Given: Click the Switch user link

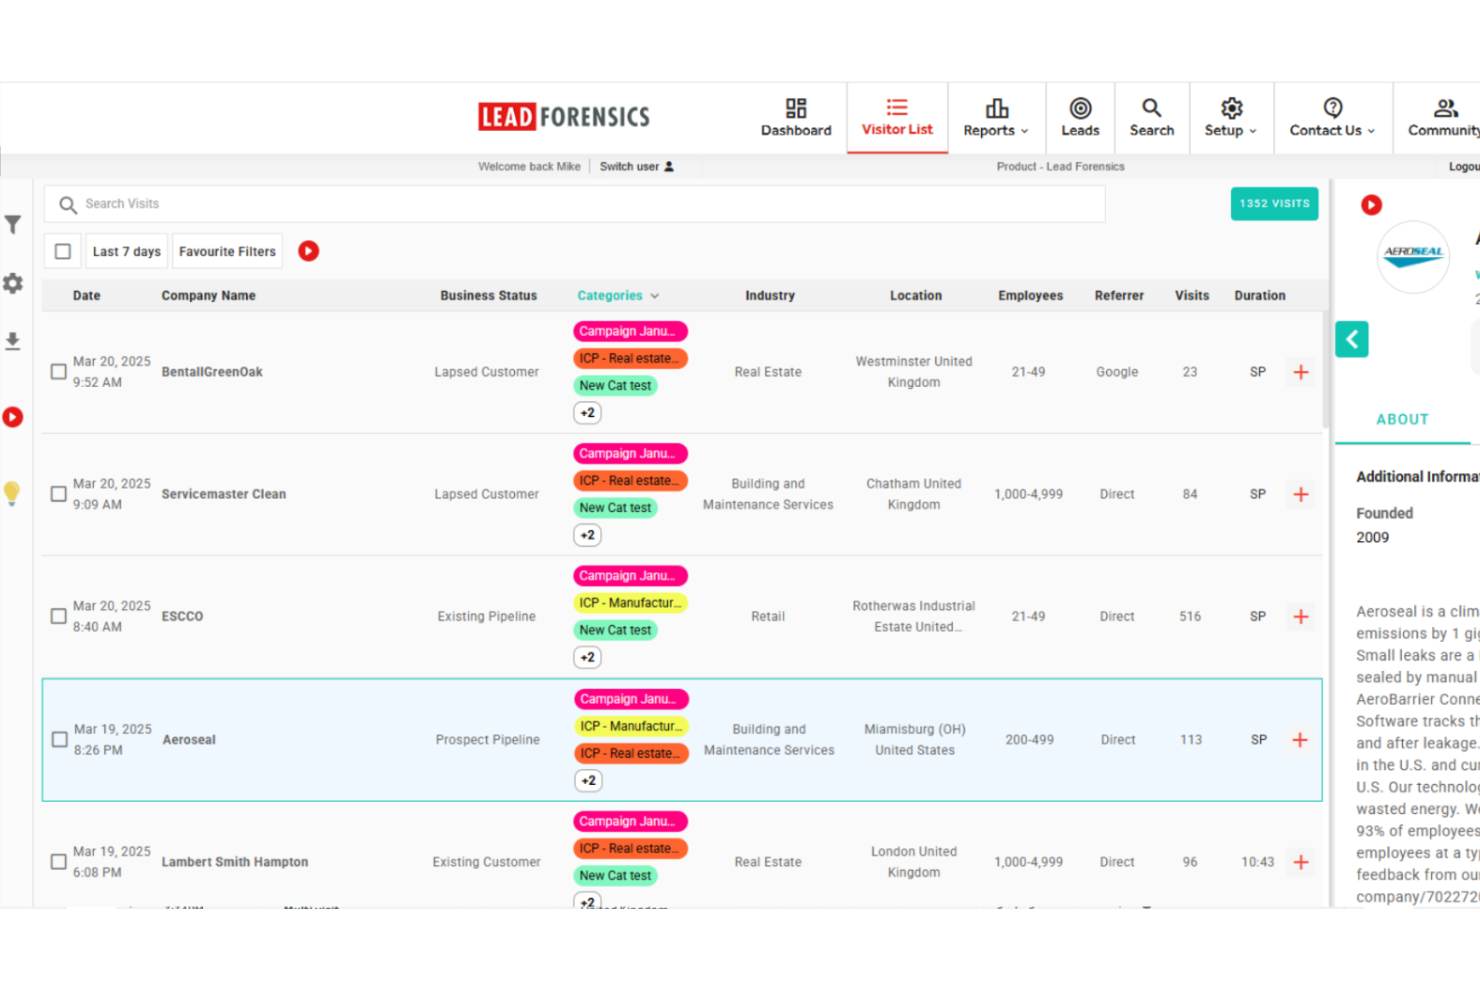Looking at the screenshot, I should tap(637, 167).
